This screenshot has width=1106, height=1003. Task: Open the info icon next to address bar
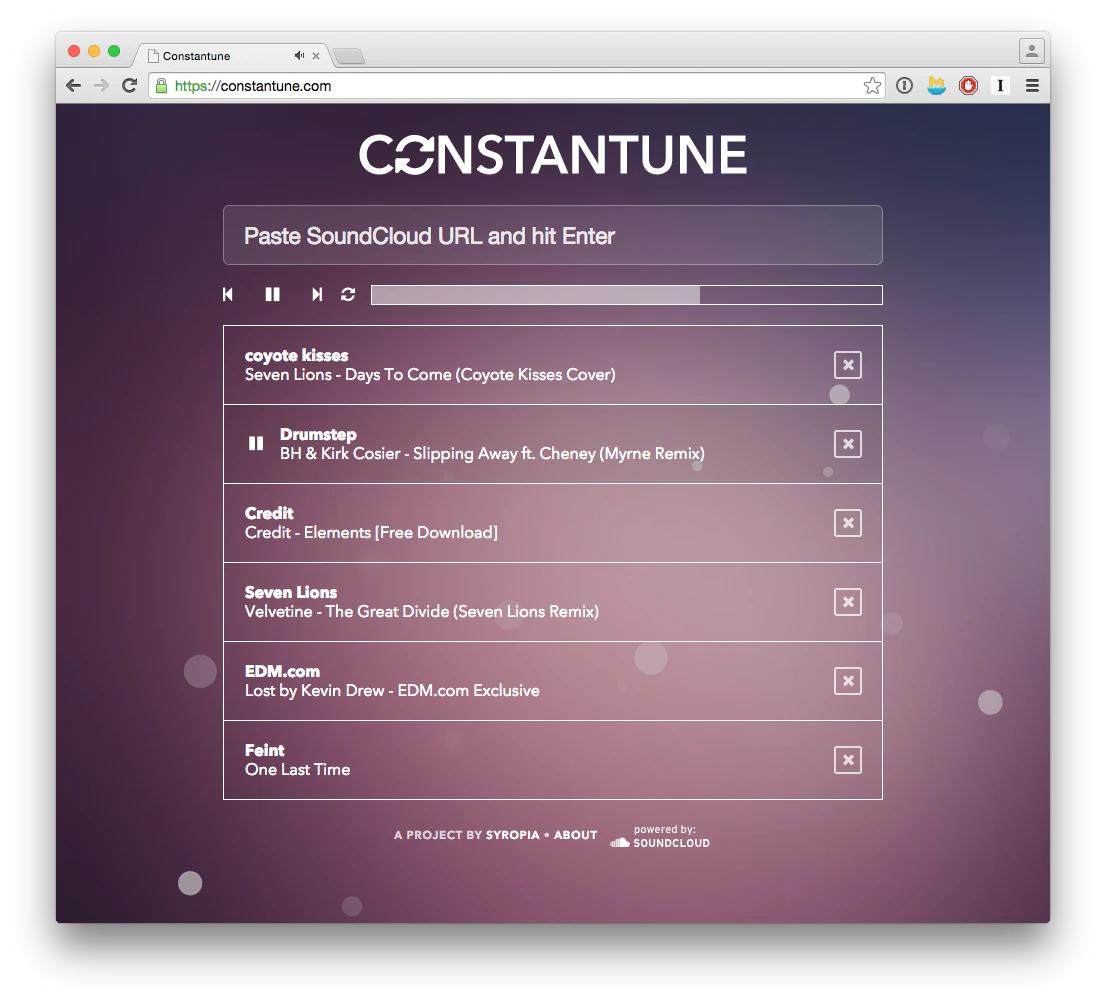pyautogui.click(x=904, y=86)
